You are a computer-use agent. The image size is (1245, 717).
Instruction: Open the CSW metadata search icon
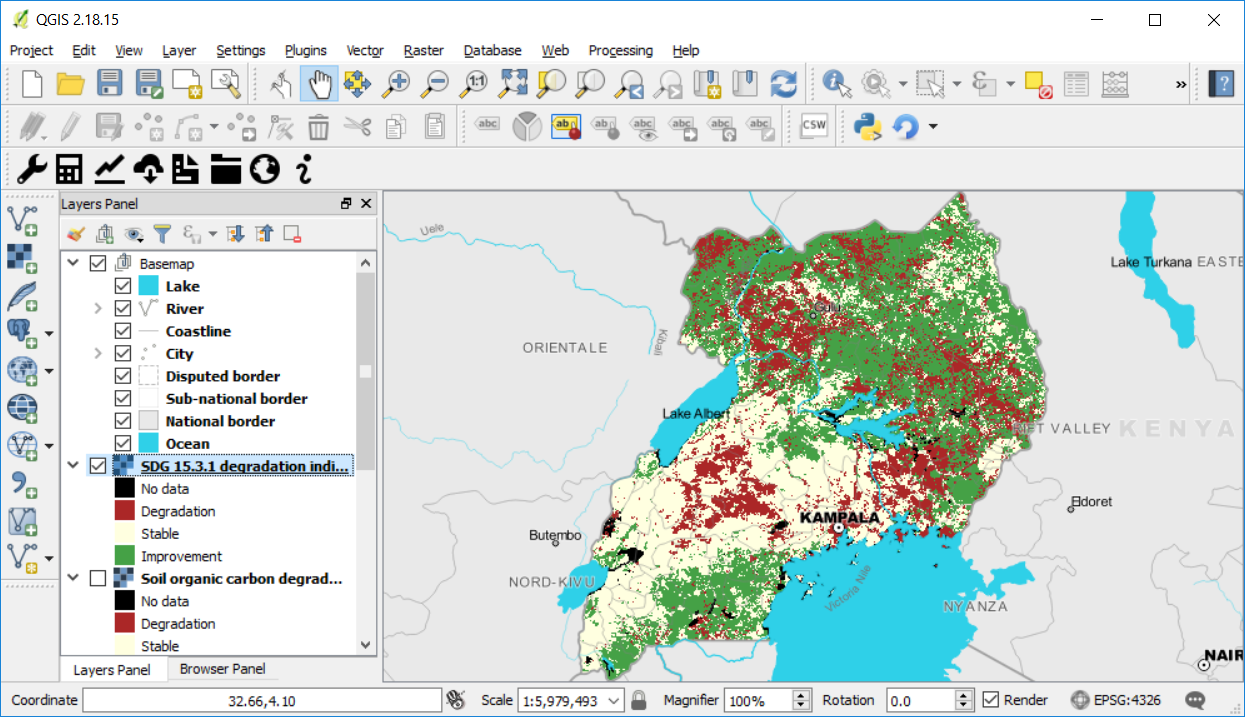[814, 126]
